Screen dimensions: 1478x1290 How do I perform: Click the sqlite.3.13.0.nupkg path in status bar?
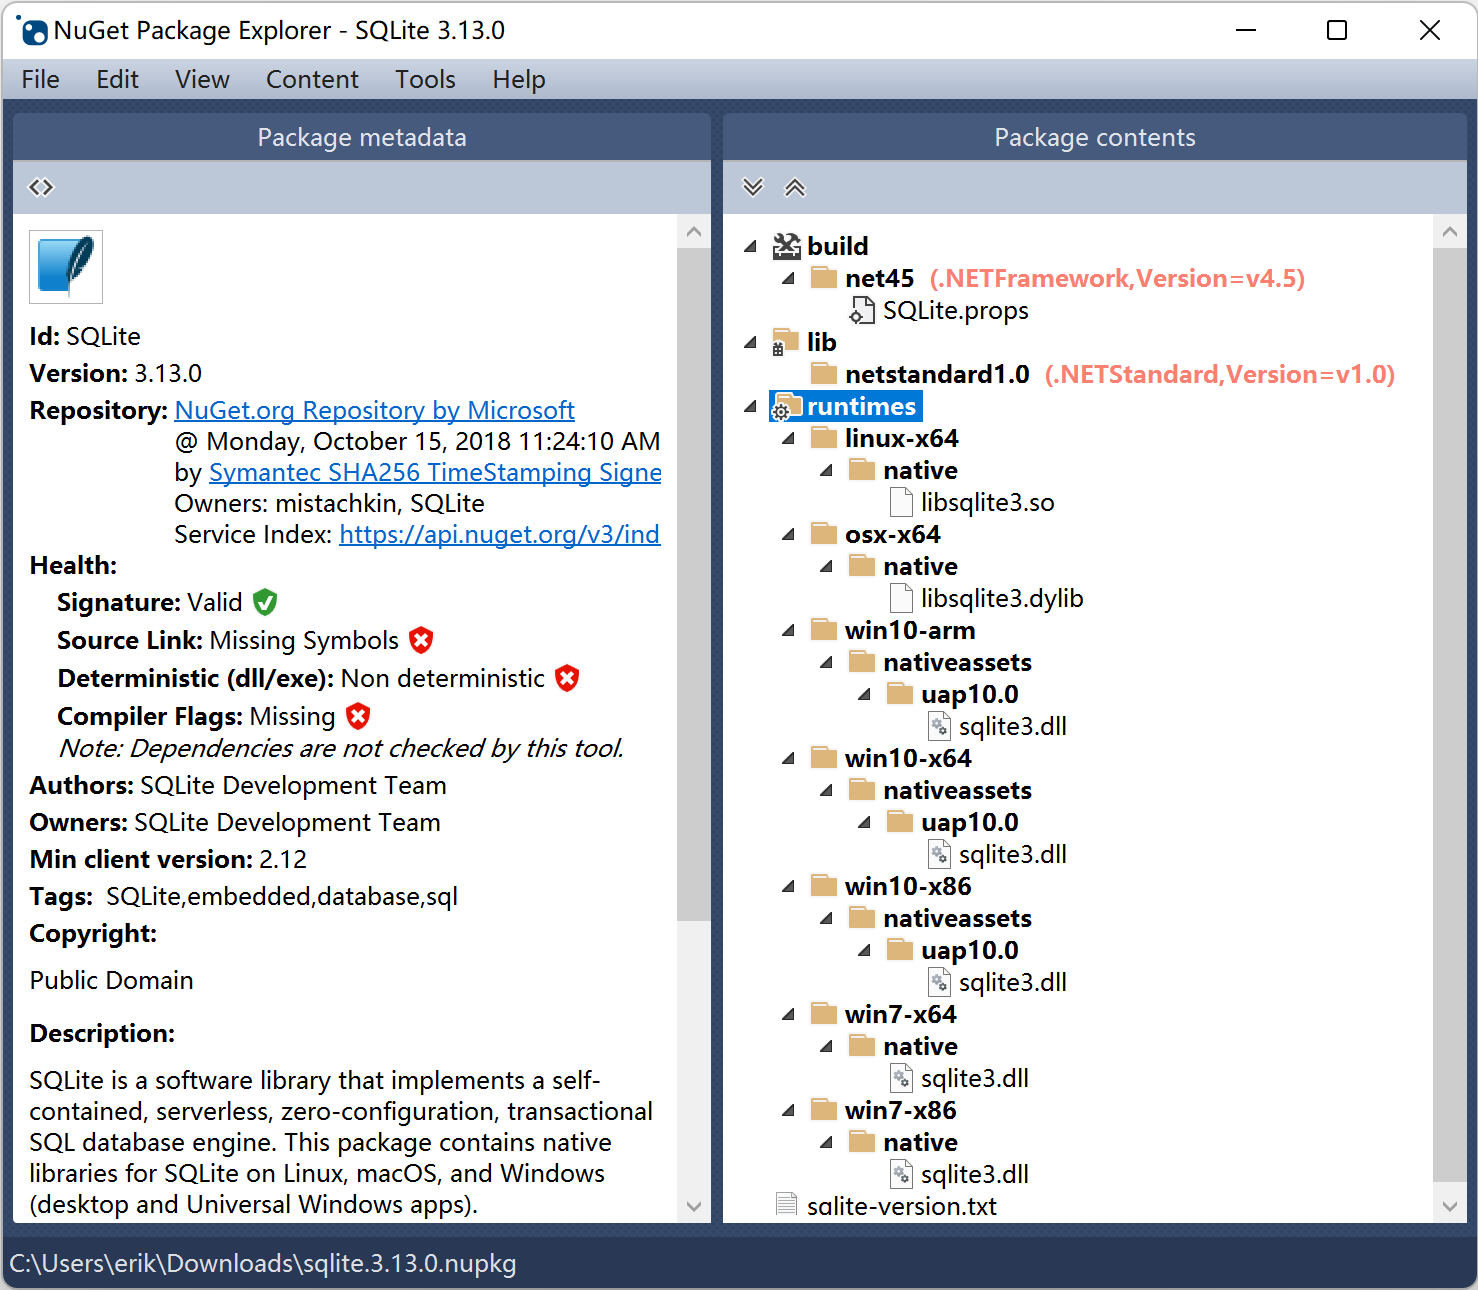(x=263, y=1263)
